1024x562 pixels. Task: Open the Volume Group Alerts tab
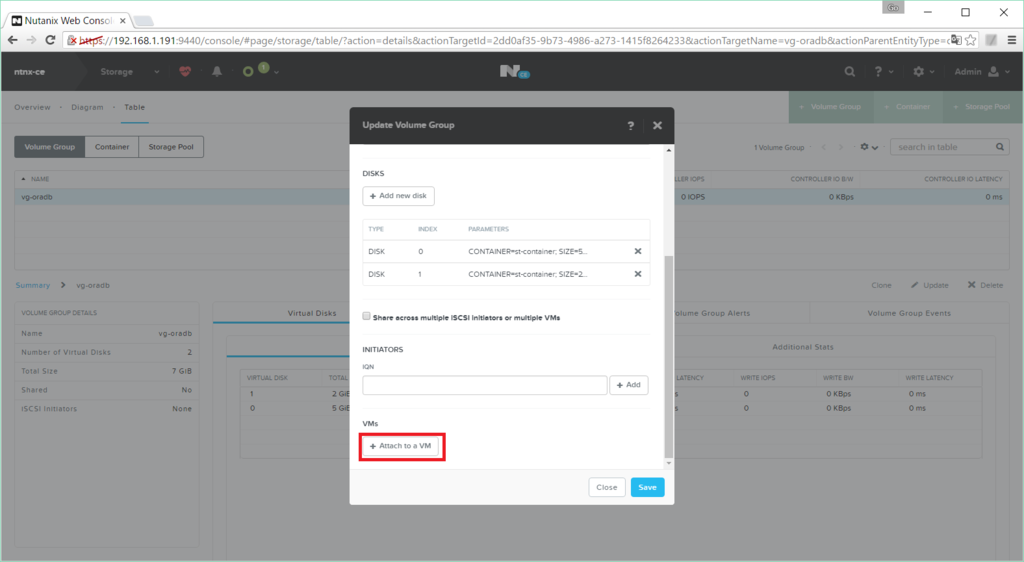pos(711,313)
